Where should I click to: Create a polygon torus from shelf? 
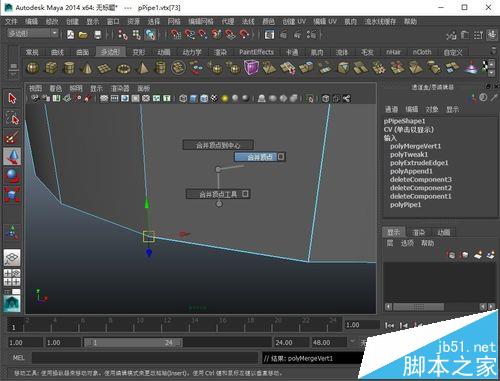click(x=123, y=68)
